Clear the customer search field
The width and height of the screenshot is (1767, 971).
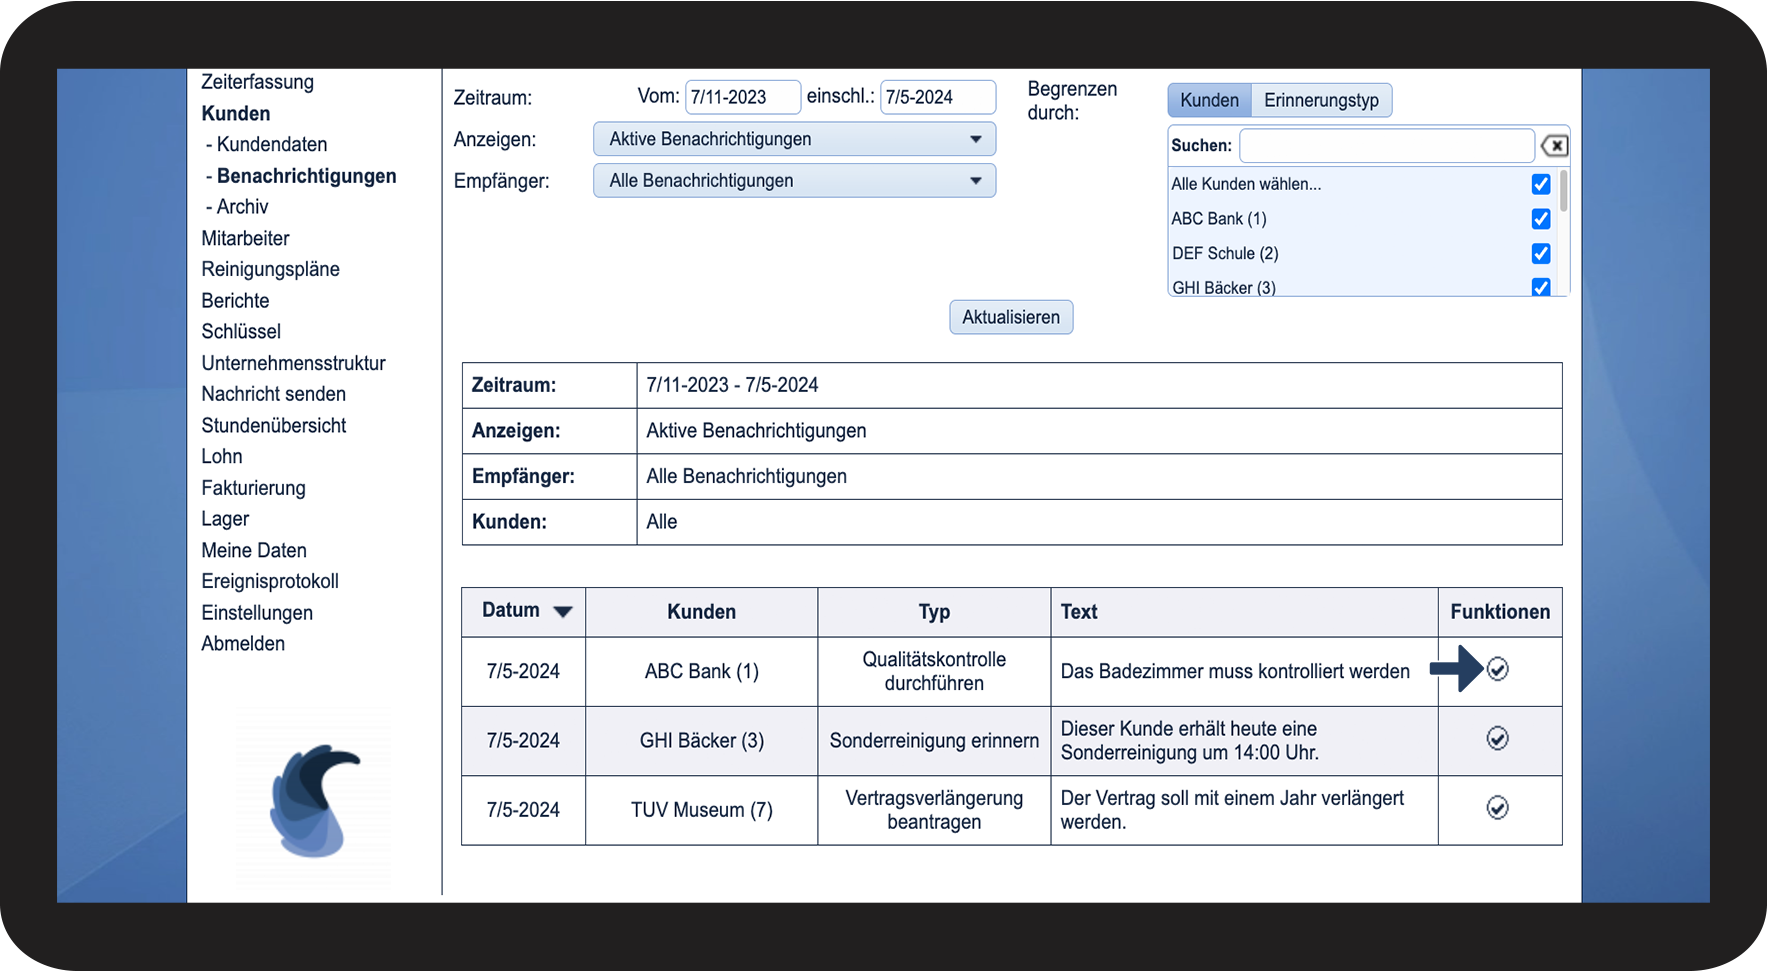pos(1554,146)
